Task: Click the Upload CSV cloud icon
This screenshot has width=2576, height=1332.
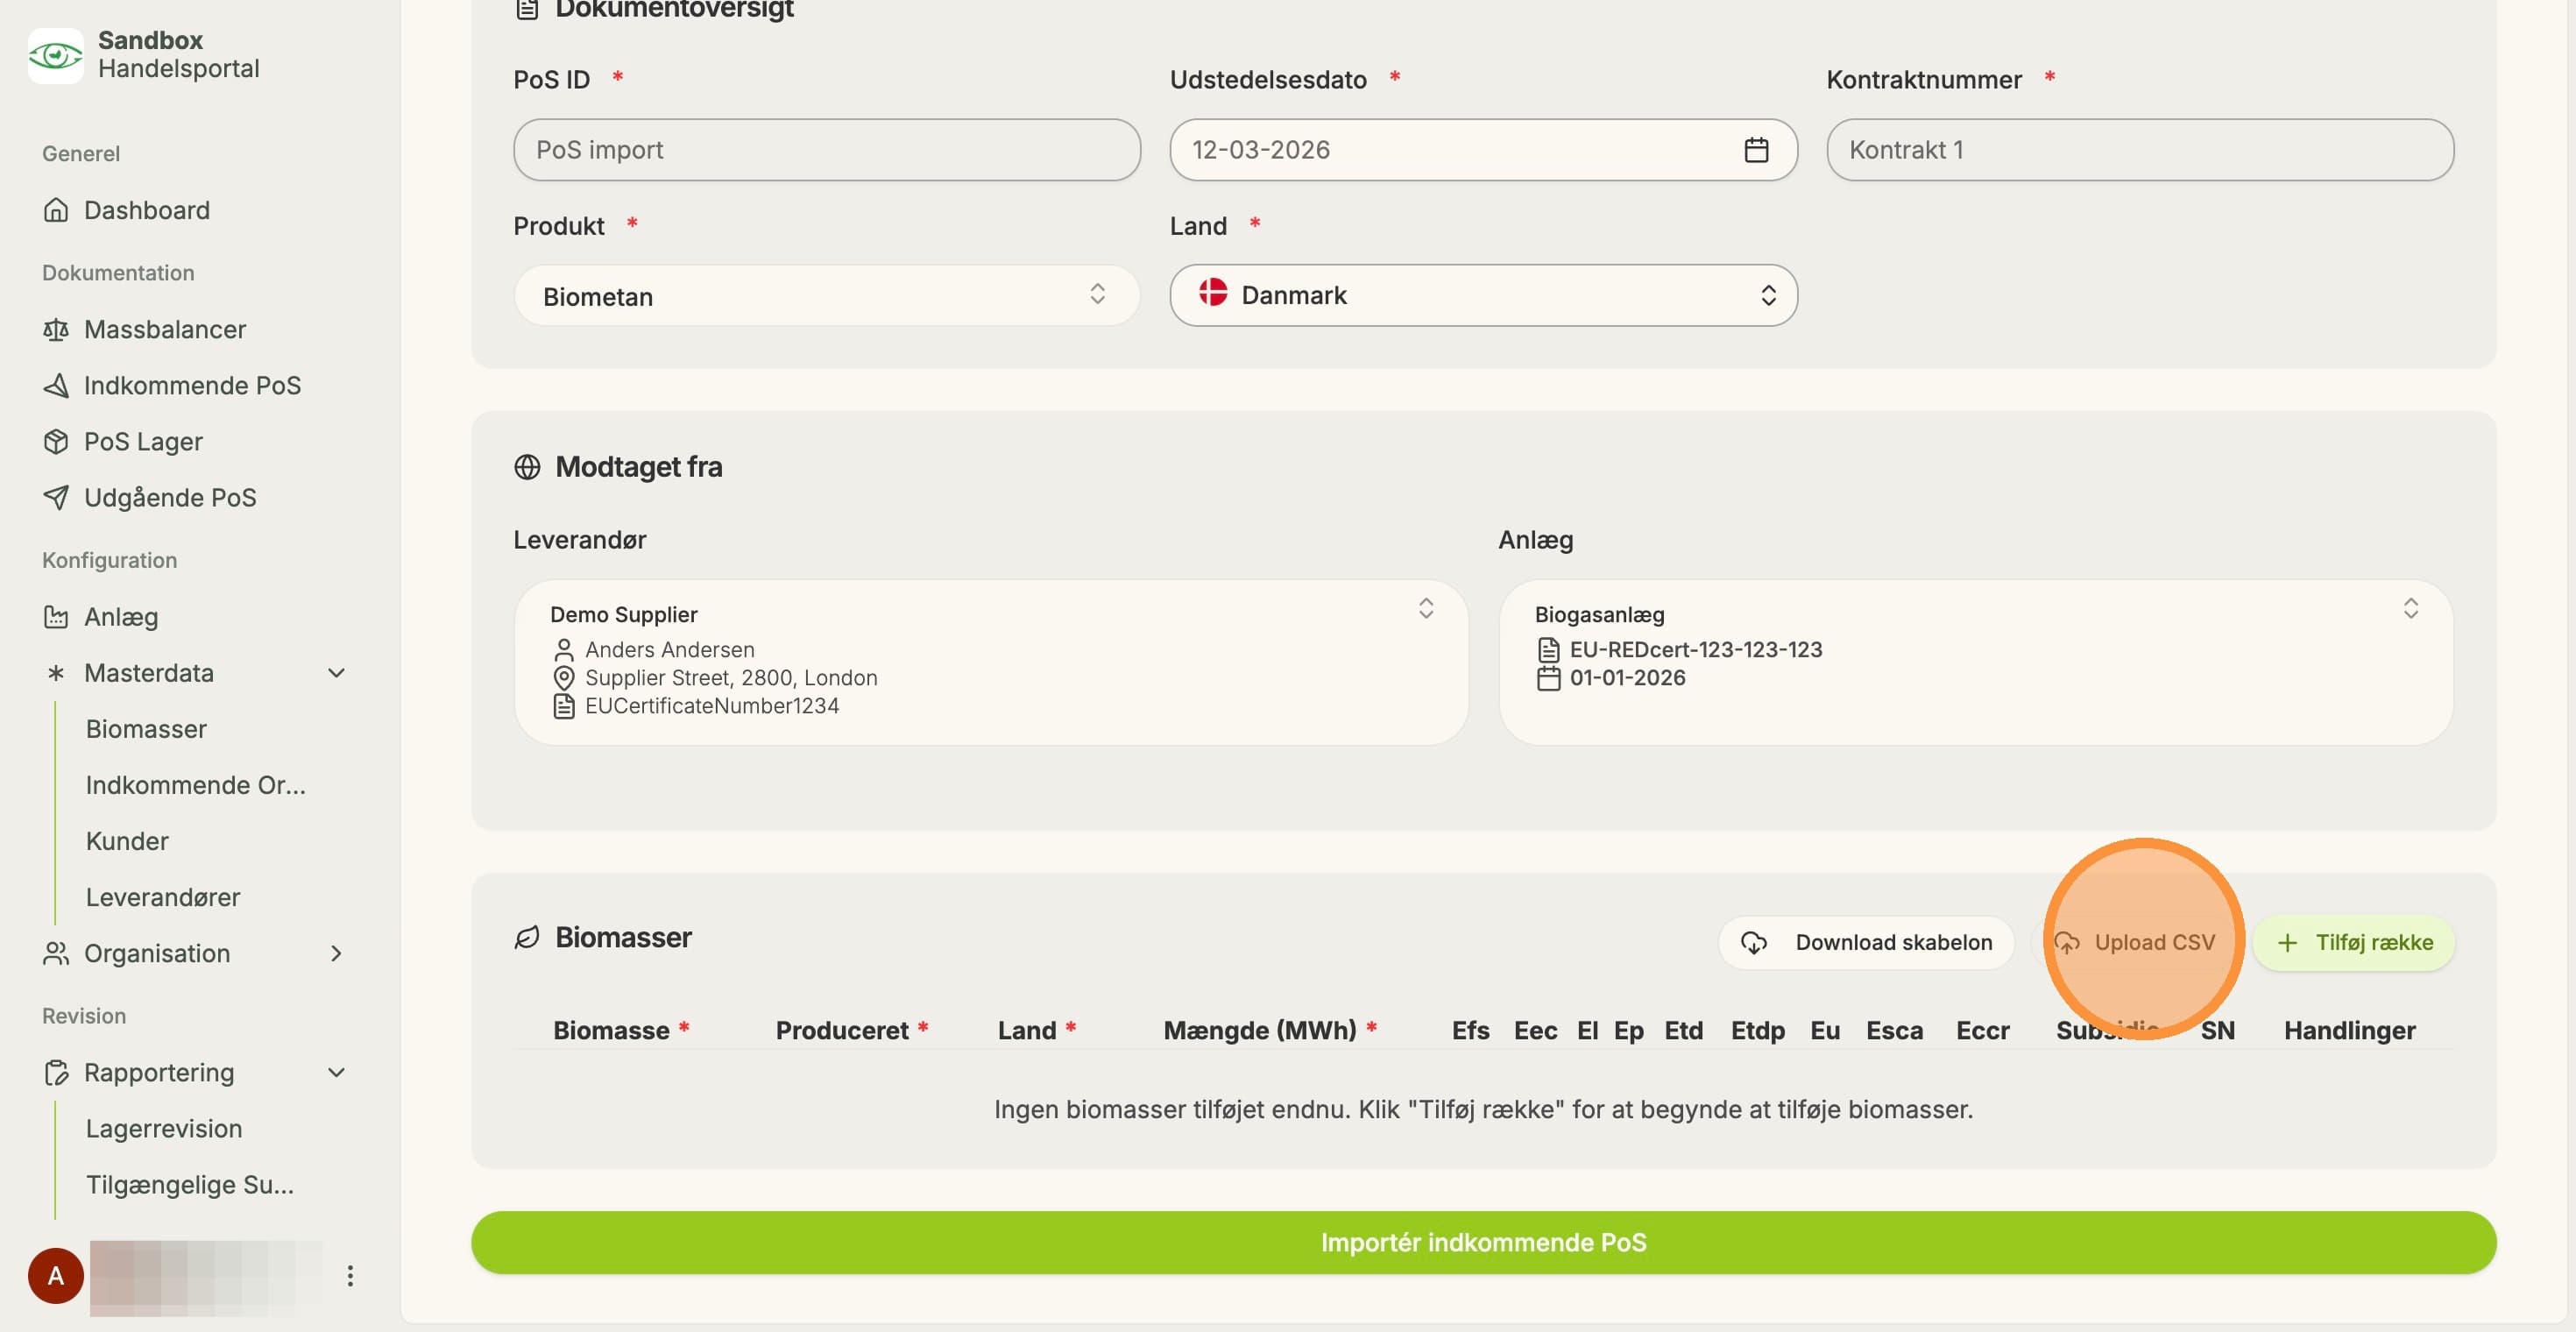Action: pyautogui.click(x=2067, y=943)
